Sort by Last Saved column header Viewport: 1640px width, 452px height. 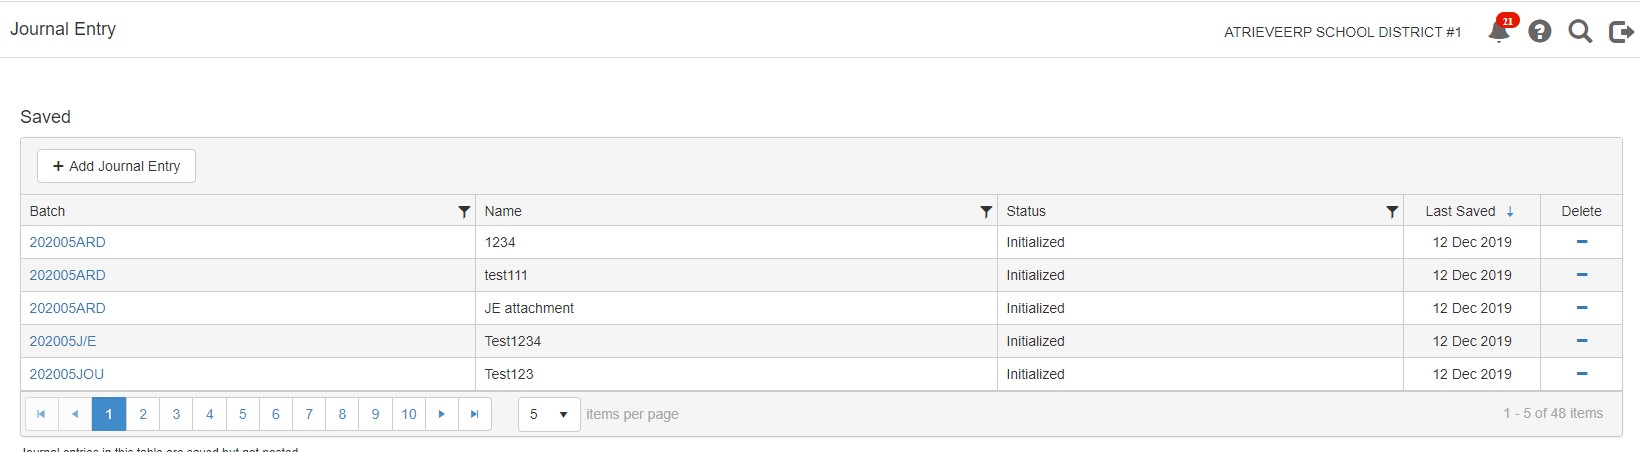pyautogui.click(x=1460, y=211)
